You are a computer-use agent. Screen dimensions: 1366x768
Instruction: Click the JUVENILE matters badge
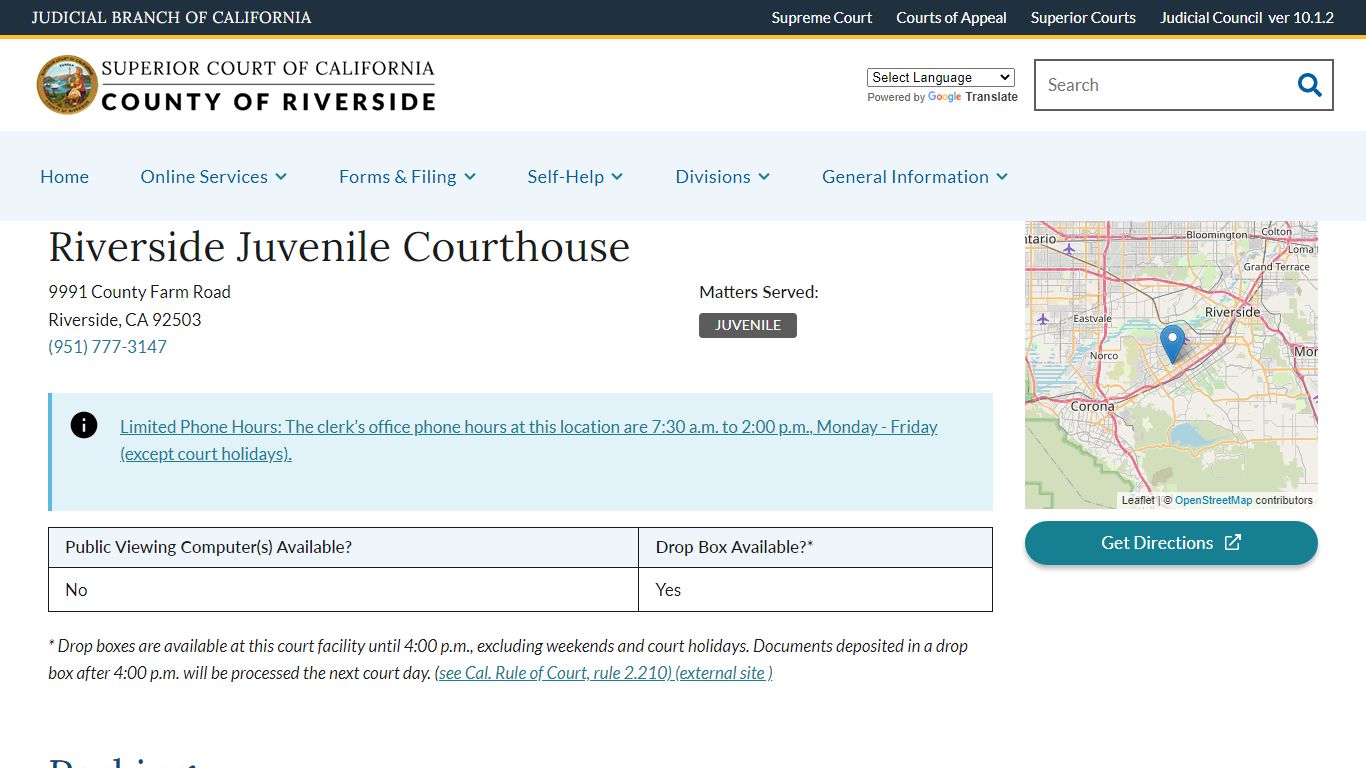click(x=748, y=325)
